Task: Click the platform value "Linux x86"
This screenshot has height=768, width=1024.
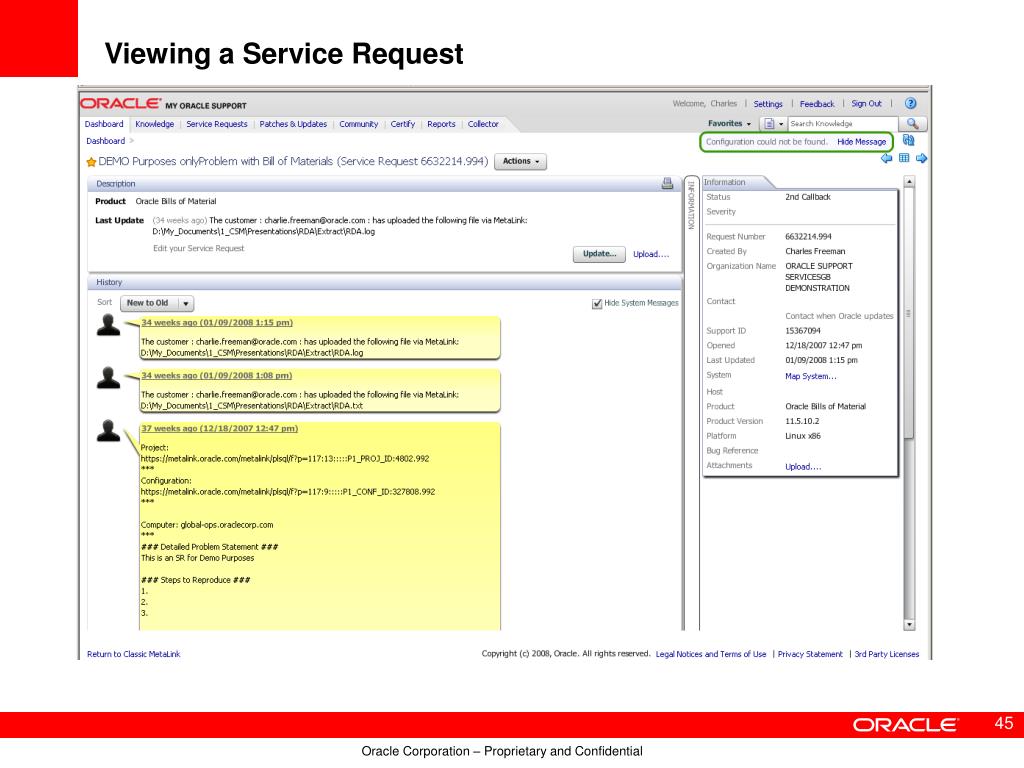Action: click(x=803, y=436)
